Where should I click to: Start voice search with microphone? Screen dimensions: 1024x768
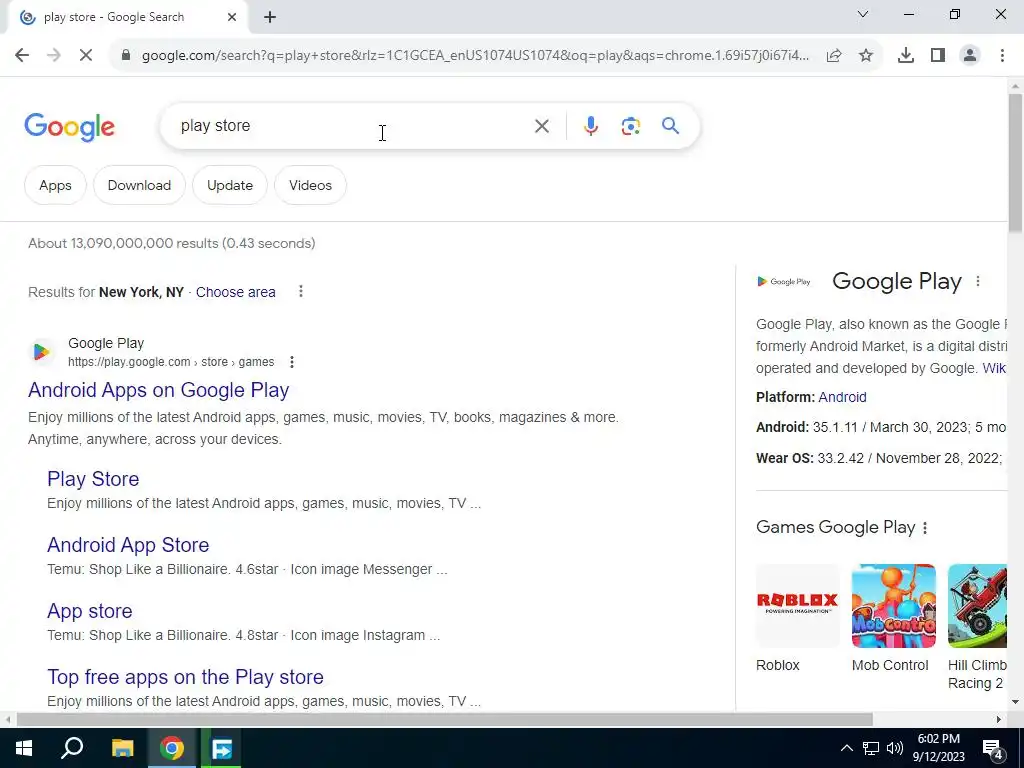[x=590, y=126]
